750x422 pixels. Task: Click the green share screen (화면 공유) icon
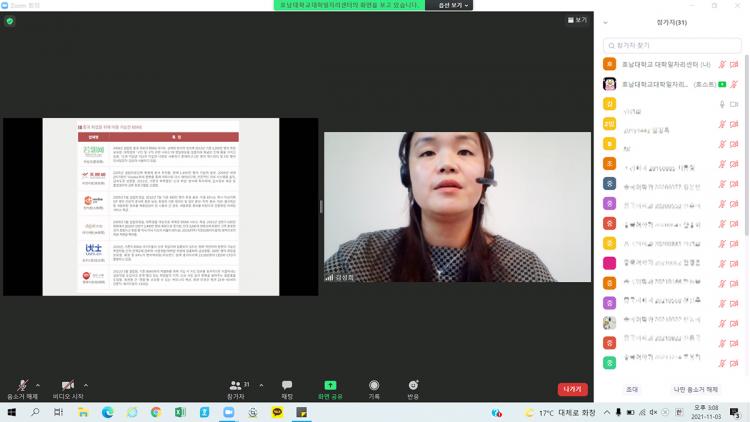[330, 385]
